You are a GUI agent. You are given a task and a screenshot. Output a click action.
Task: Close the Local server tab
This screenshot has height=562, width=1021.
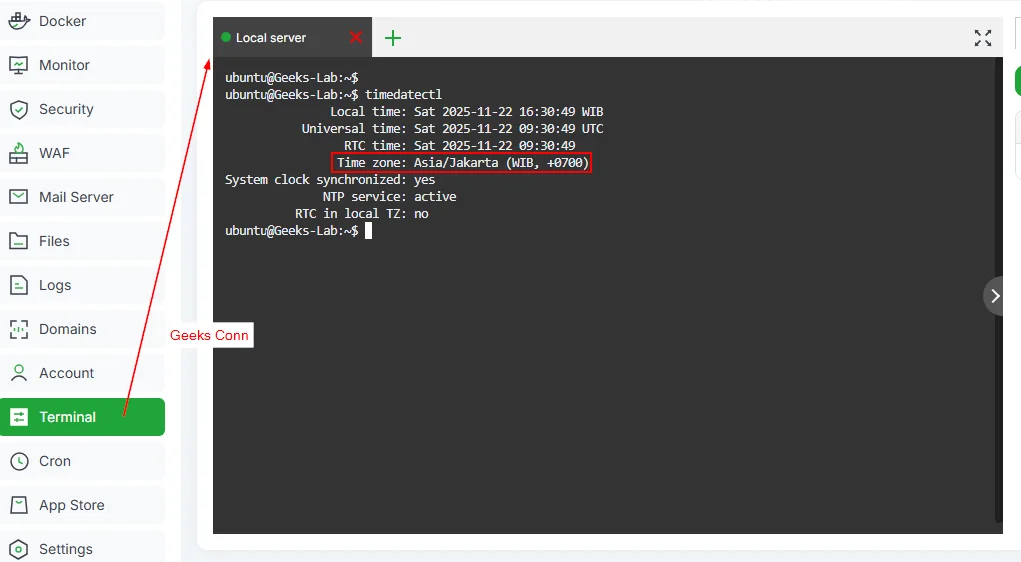coord(356,37)
